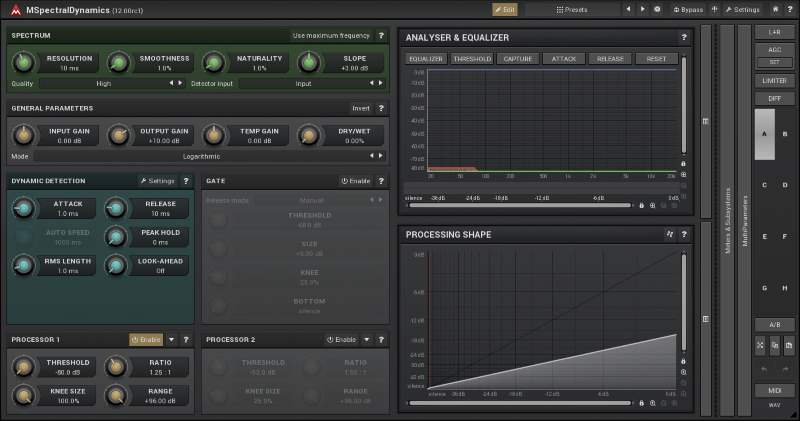Open Spectrum section help question mark

381,35
